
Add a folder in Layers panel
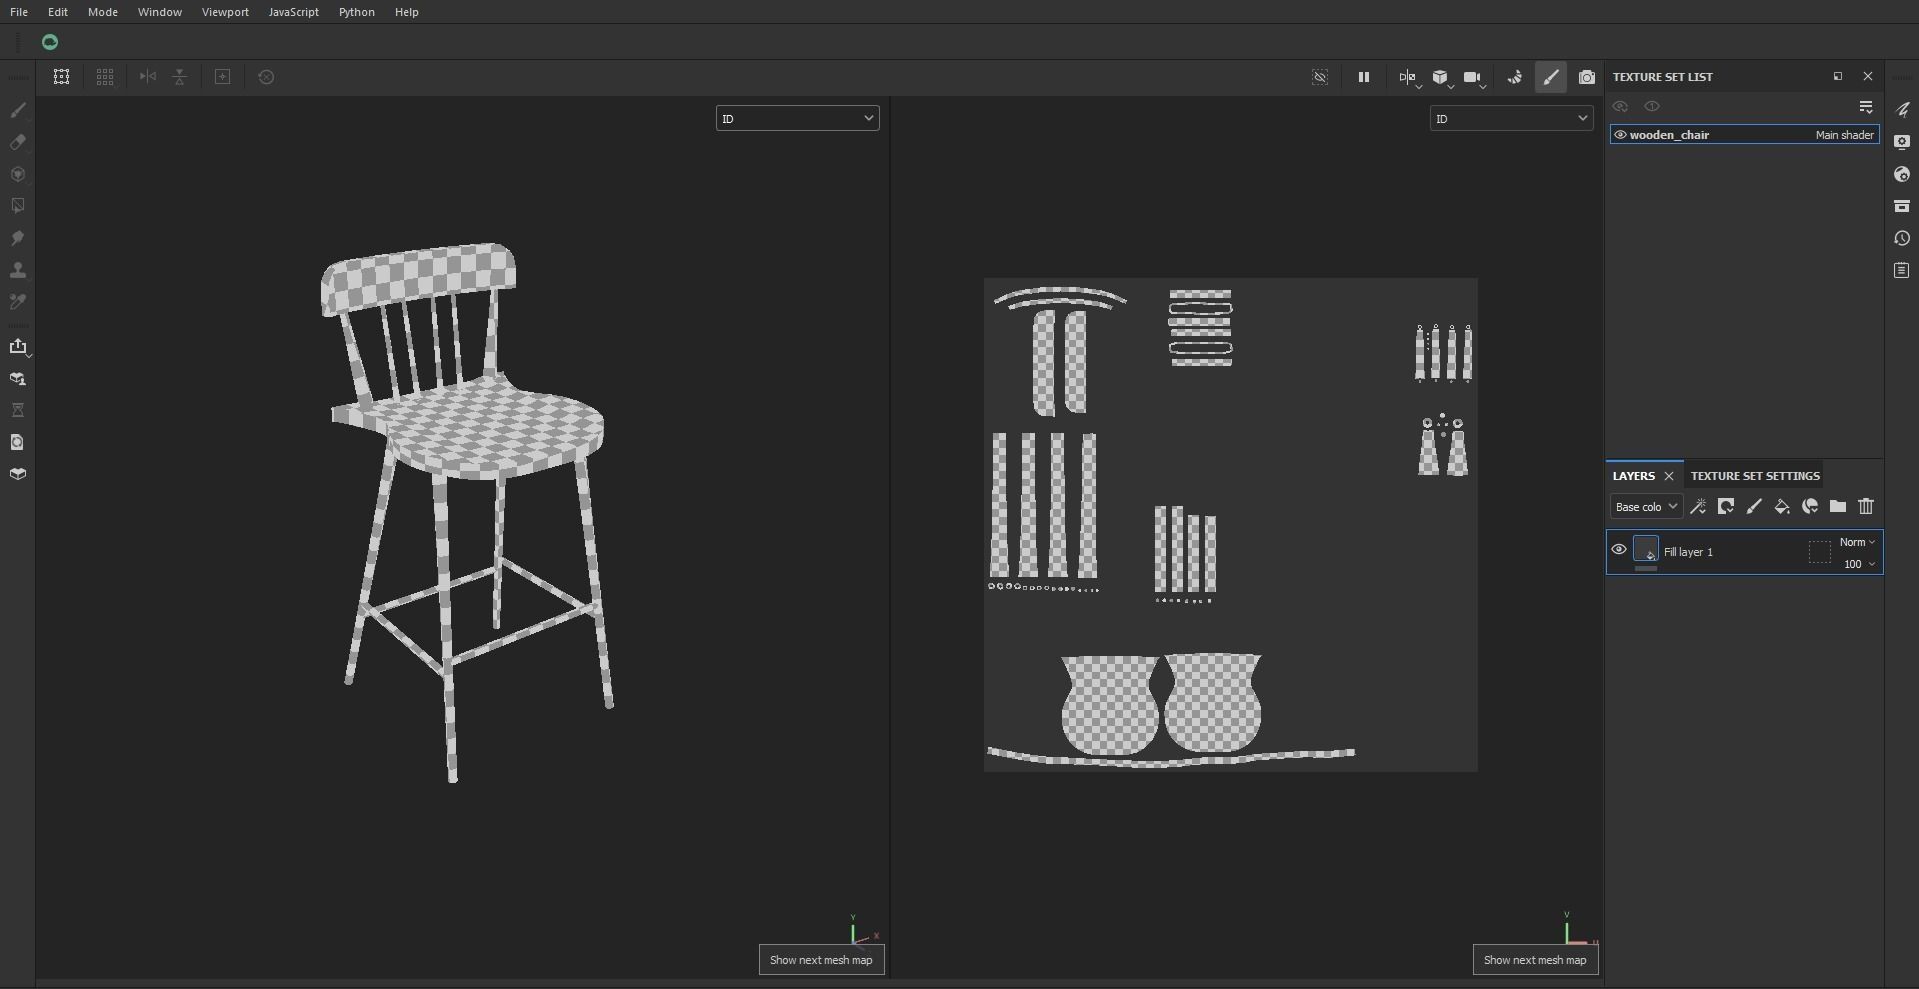click(x=1838, y=507)
